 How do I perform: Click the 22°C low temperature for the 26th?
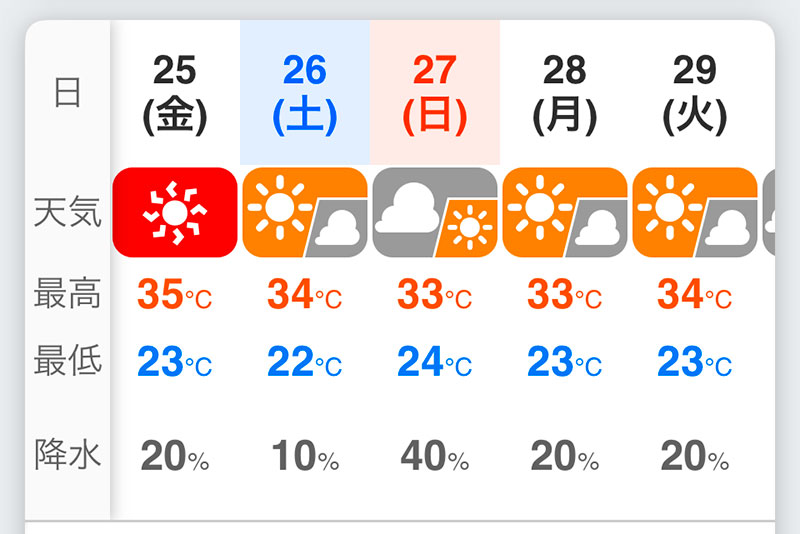click(x=305, y=362)
